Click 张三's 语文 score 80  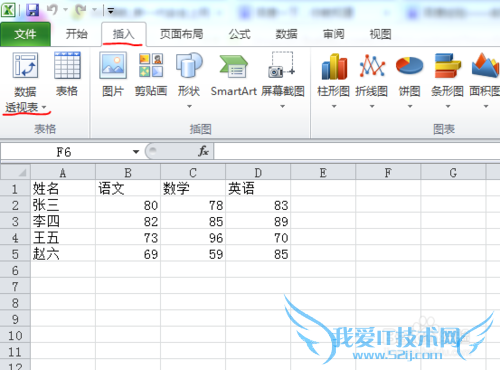128,205
